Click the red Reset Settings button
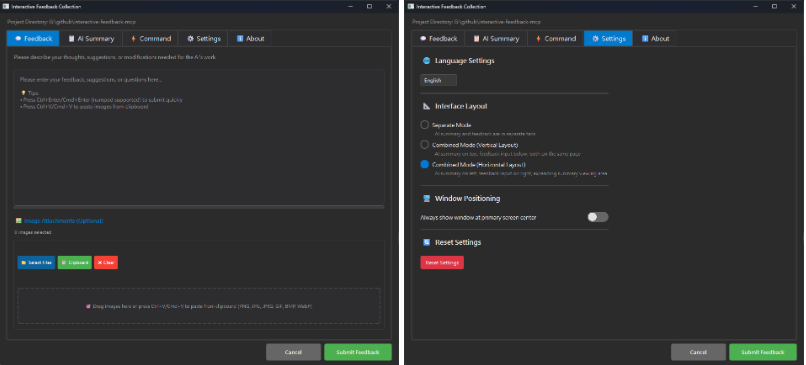Screen dimensions: 806x365 [x=442, y=263]
